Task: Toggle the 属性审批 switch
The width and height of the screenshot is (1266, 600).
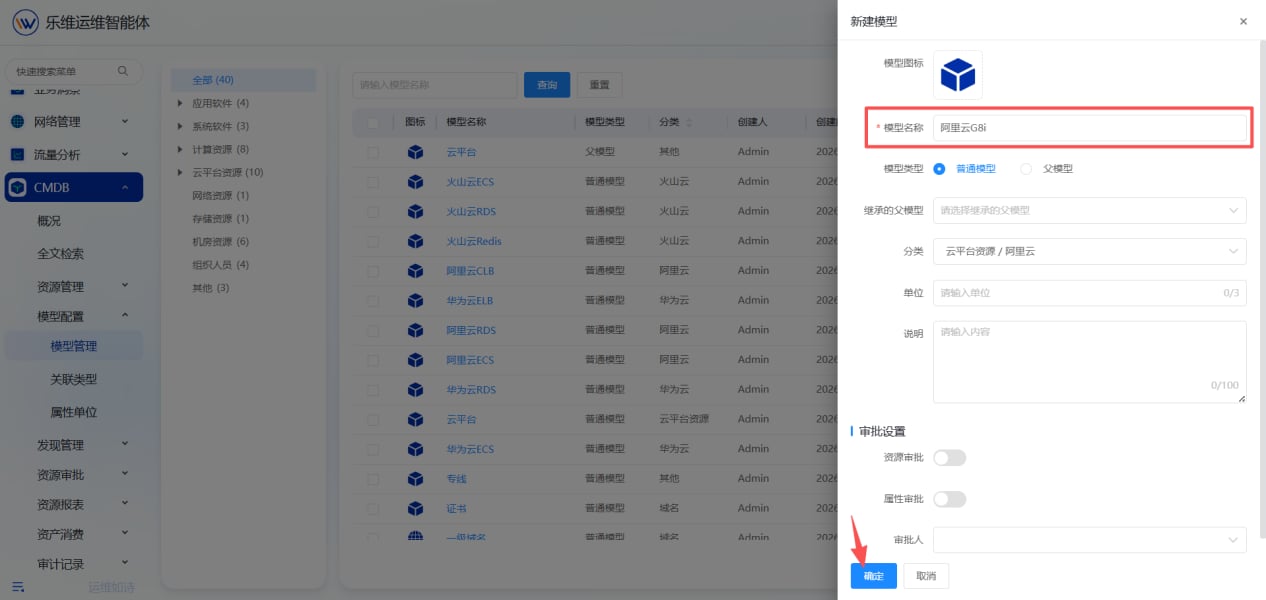Action: point(950,499)
